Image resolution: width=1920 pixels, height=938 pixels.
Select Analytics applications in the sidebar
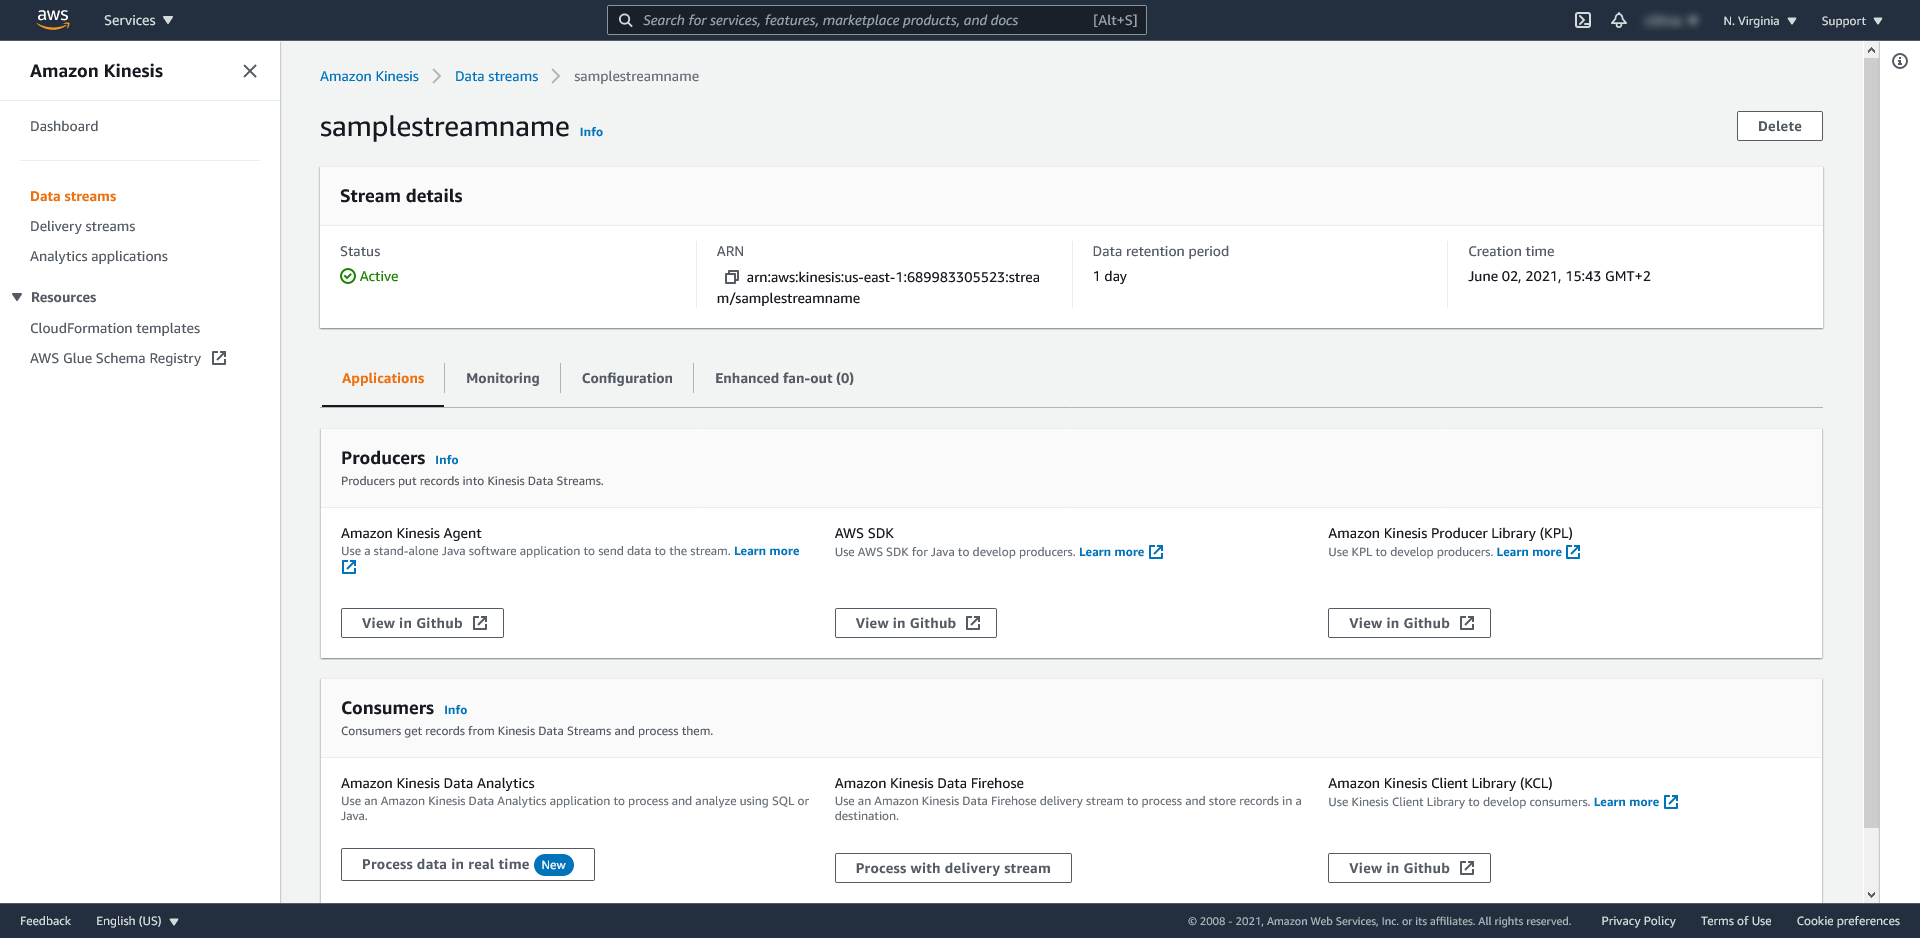[99, 256]
